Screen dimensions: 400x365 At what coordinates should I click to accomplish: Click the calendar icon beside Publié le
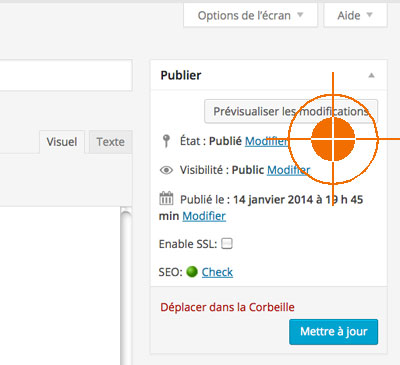tap(166, 198)
